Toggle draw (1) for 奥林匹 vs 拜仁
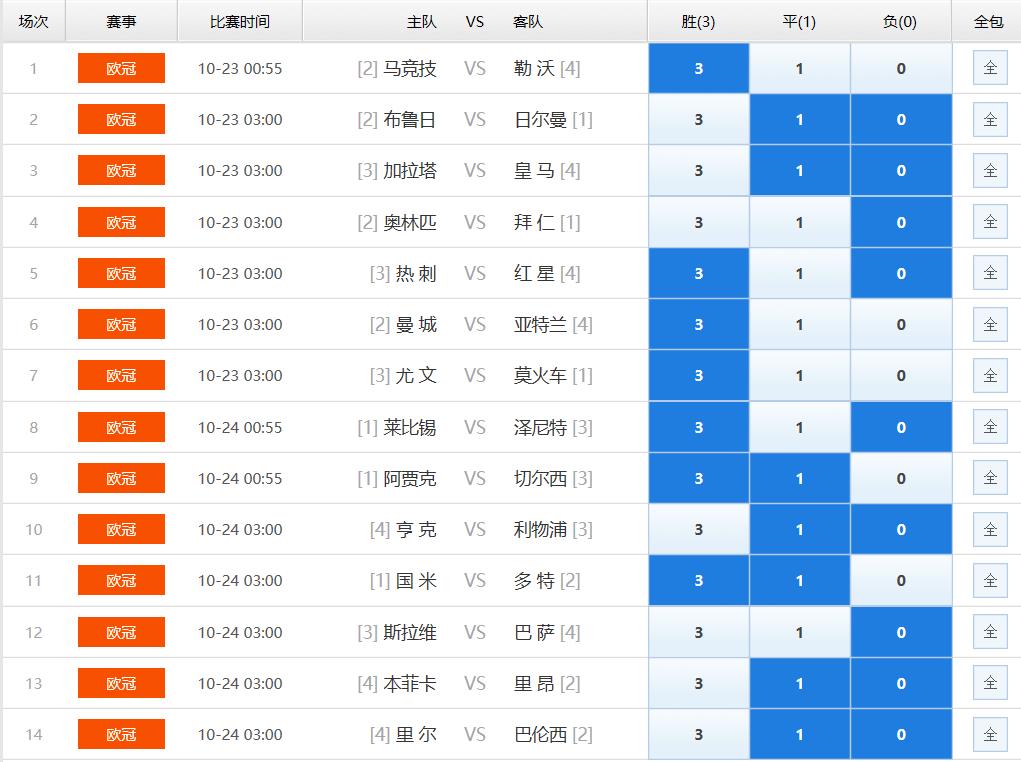This screenshot has height=762, width=1021. click(800, 222)
